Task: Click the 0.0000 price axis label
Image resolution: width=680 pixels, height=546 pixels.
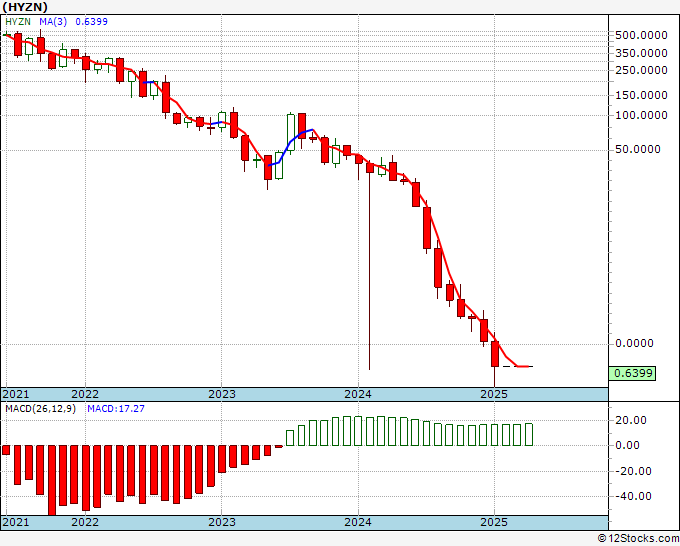Action: (634, 343)
